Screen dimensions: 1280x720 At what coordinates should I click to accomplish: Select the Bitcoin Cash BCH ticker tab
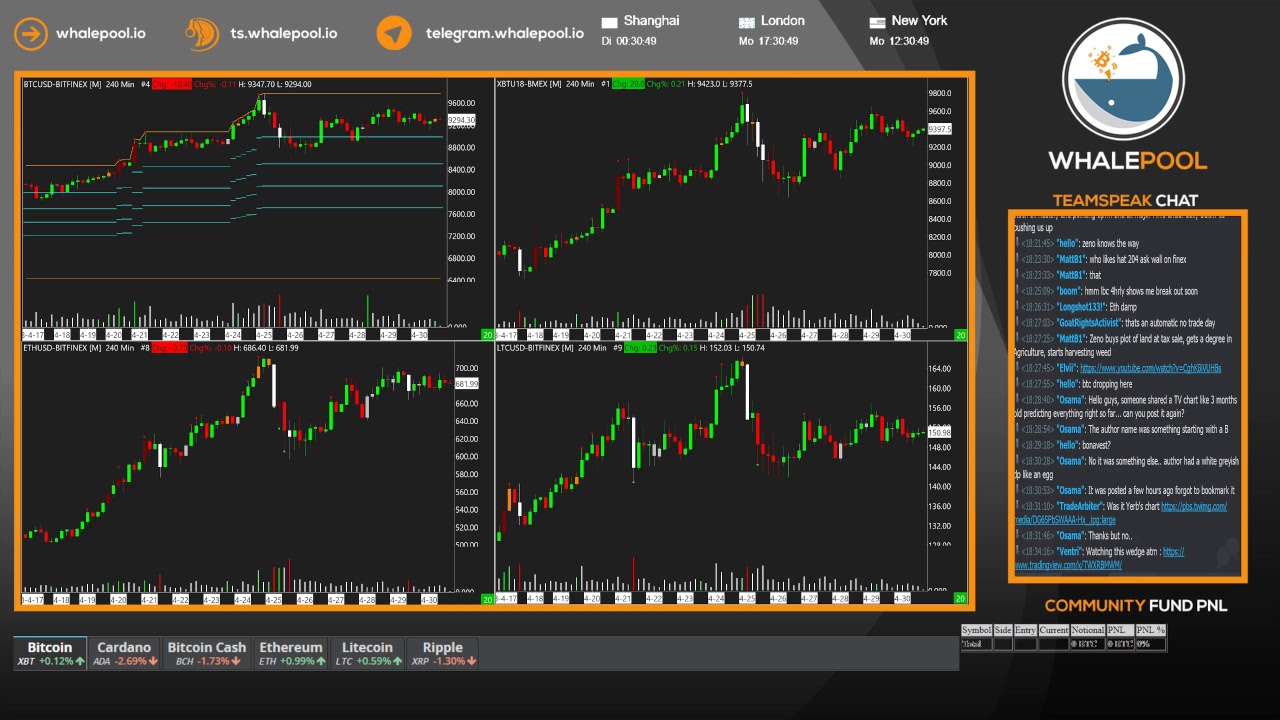coord(207,653)
